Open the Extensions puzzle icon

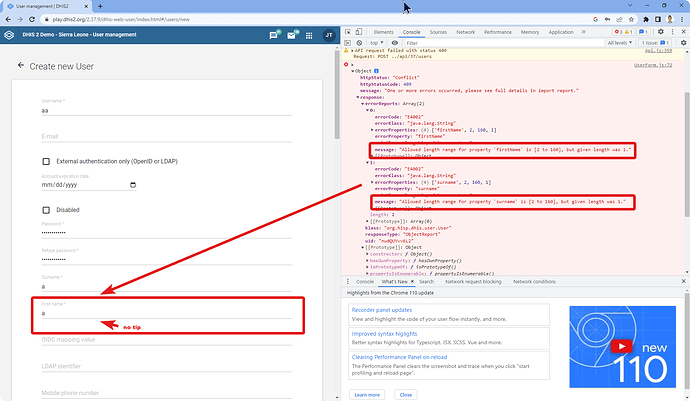[646, 19]
